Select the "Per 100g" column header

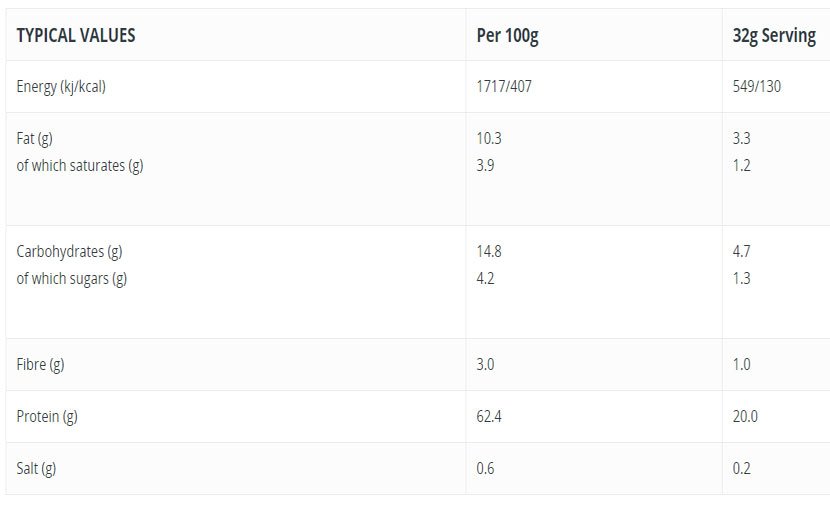[x=508, y=36]
